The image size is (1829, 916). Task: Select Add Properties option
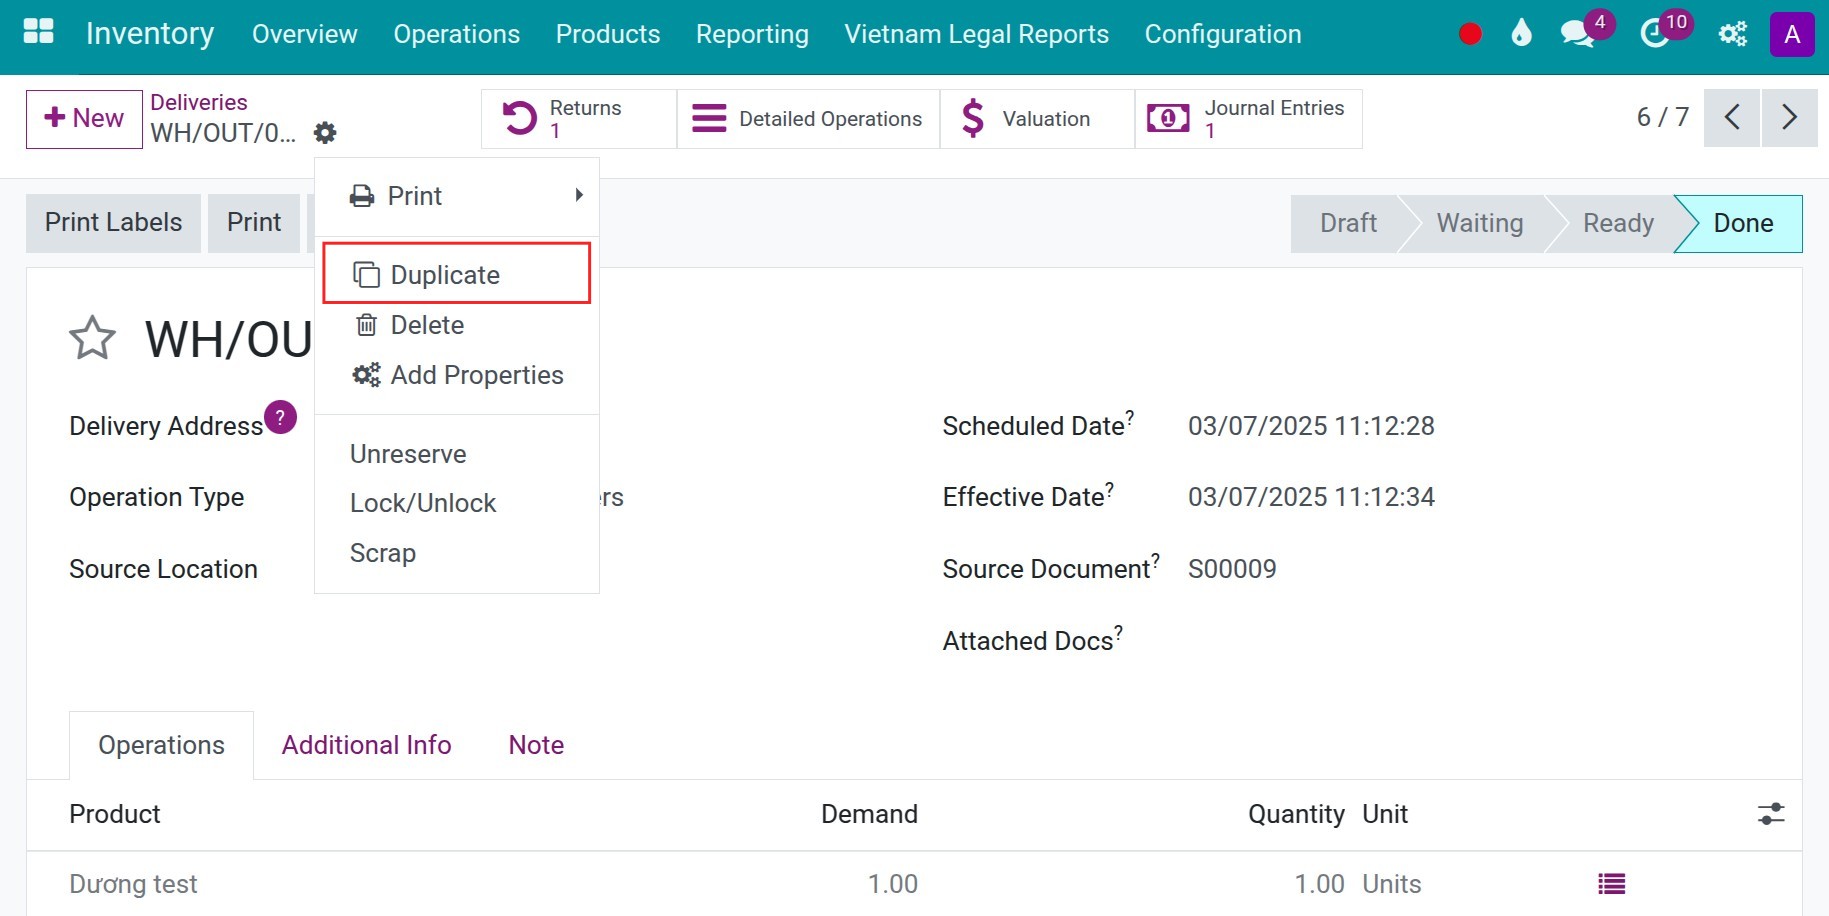457,375
